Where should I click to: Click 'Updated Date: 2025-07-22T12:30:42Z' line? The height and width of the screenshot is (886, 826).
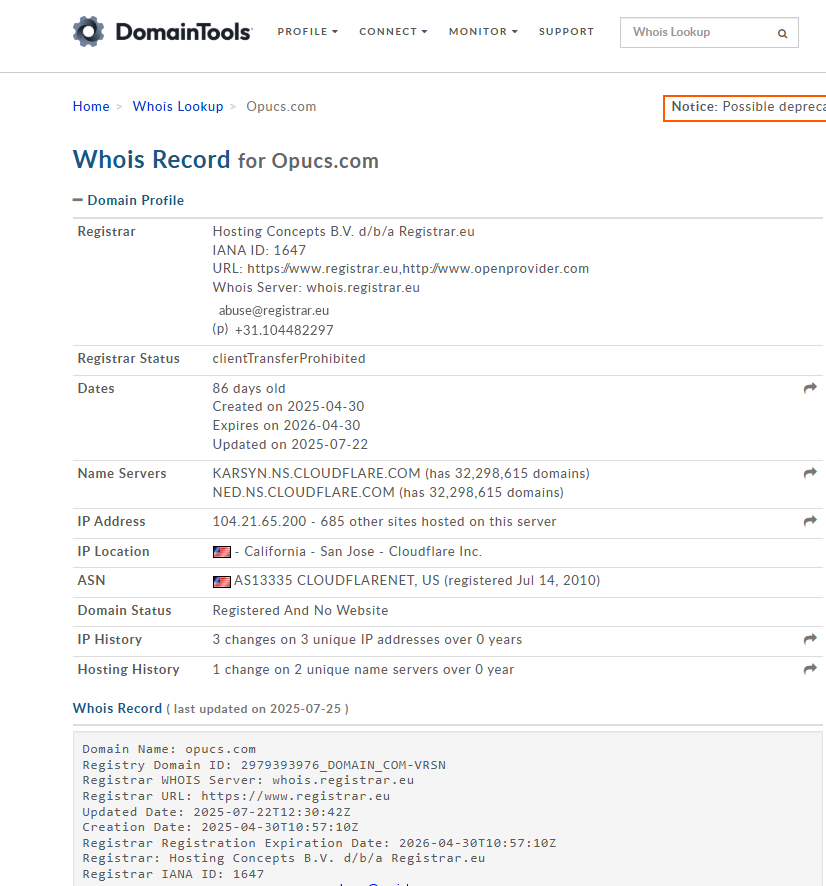(x=216, y=812)
